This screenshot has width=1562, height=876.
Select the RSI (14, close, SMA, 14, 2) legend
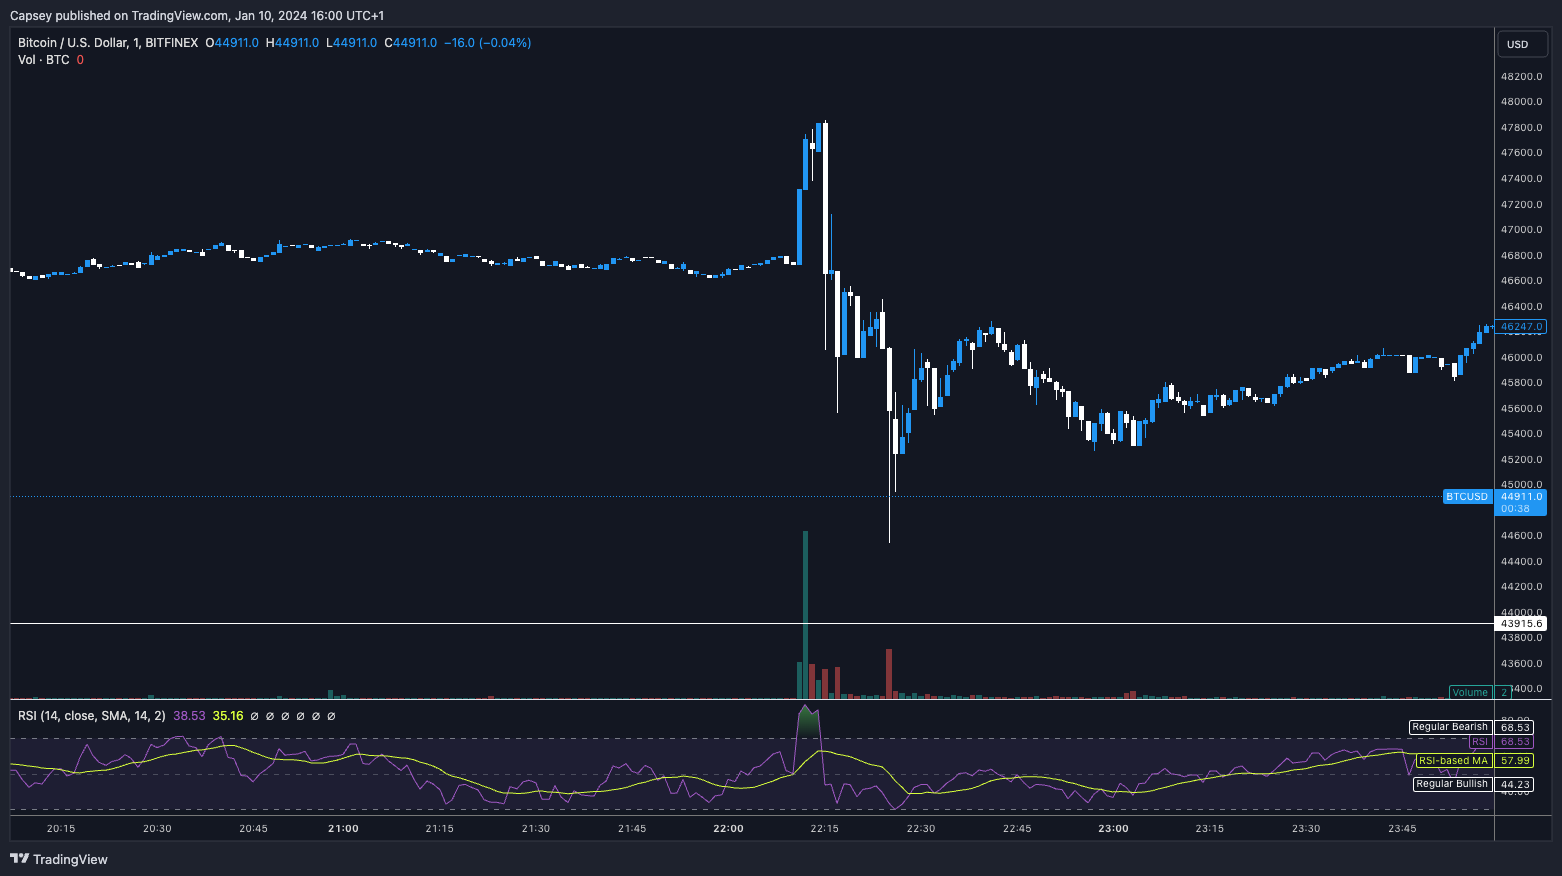pyautogui.click(x=91, y=716)
